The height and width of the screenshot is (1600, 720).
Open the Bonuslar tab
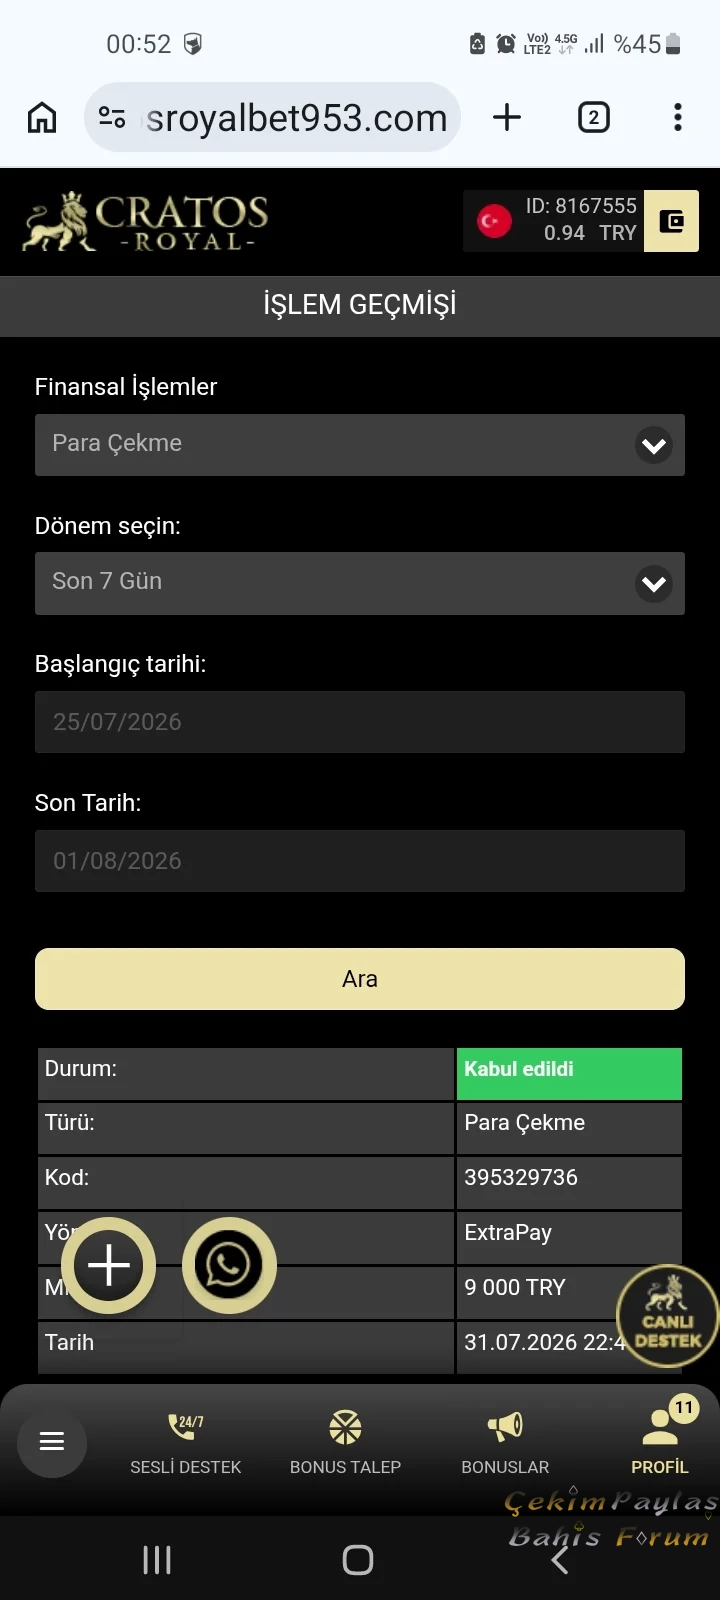point(505,1442)
